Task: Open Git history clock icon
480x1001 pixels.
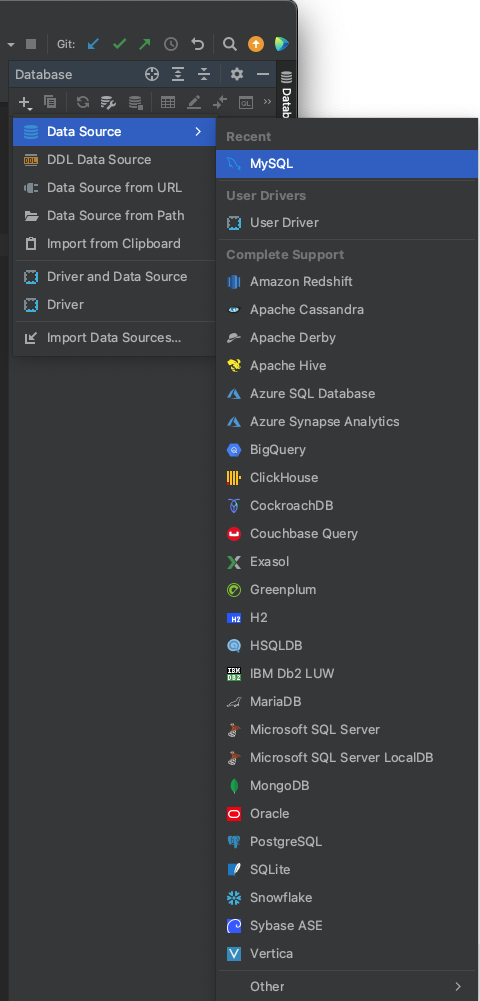Action: (171, 44)
